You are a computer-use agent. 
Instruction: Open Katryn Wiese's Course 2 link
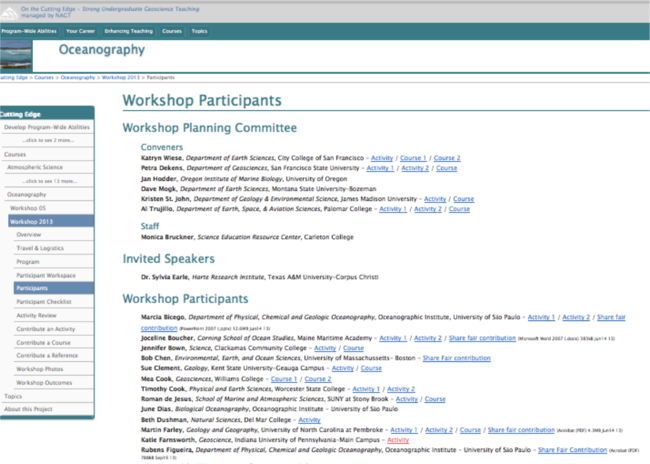(x=446, y=158)
